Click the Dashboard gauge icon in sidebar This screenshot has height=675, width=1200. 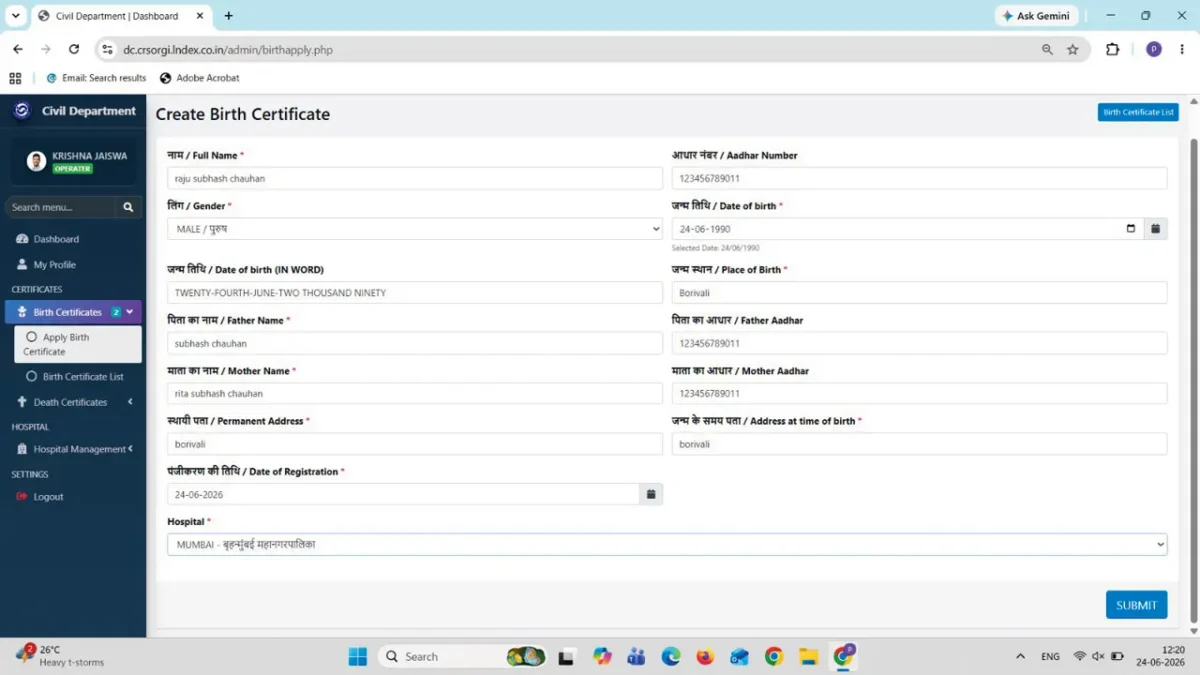point(22,239)
